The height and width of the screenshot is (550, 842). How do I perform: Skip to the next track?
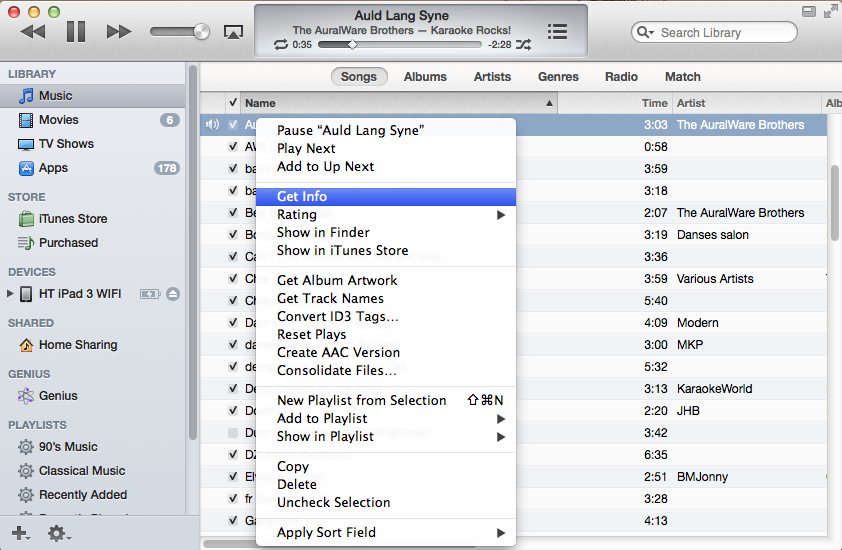pyautogui.click(x=119, y=32)
